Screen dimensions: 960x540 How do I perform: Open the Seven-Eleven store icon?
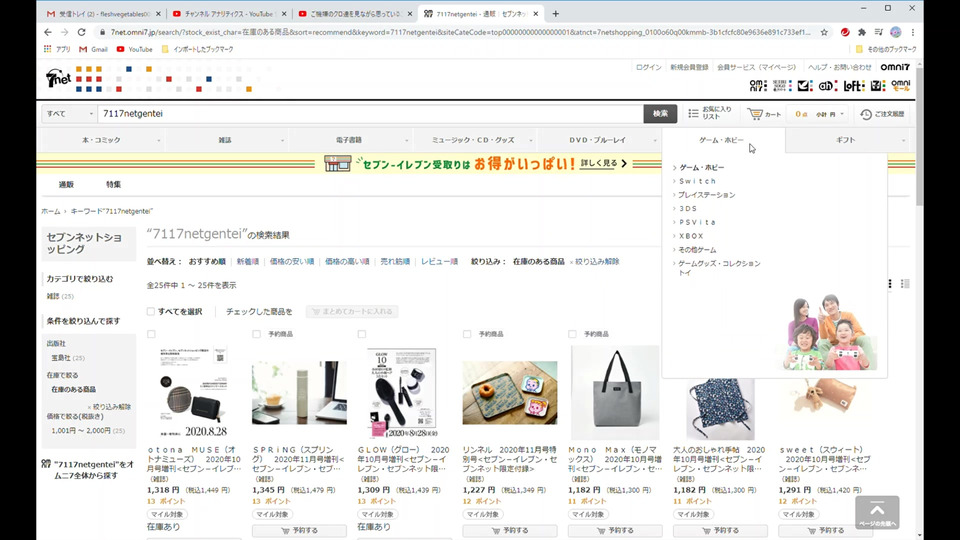[x=878, y=86]
